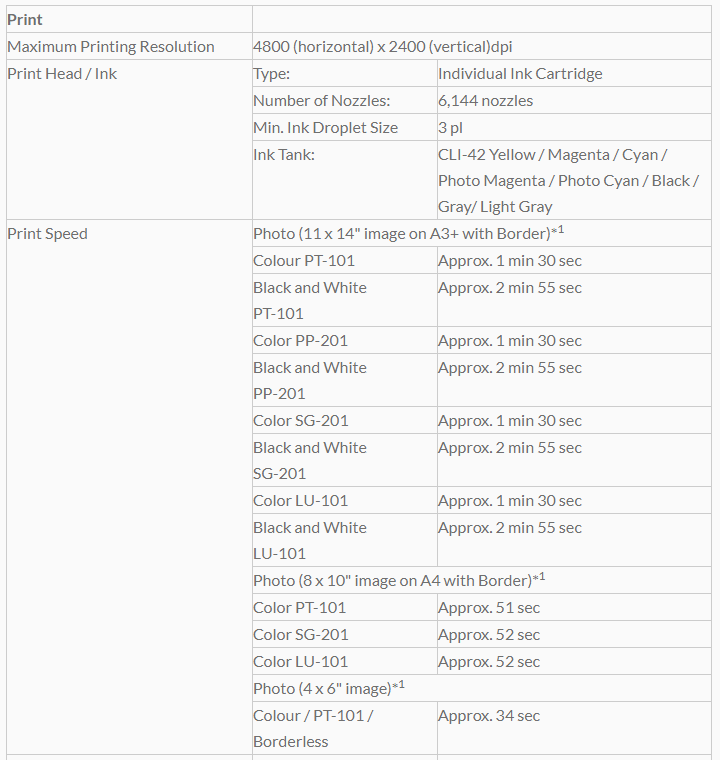This screenshot has width=720, height=760.
Task: Select the Maximum Printing Resolution label
Action: (111, 47)
